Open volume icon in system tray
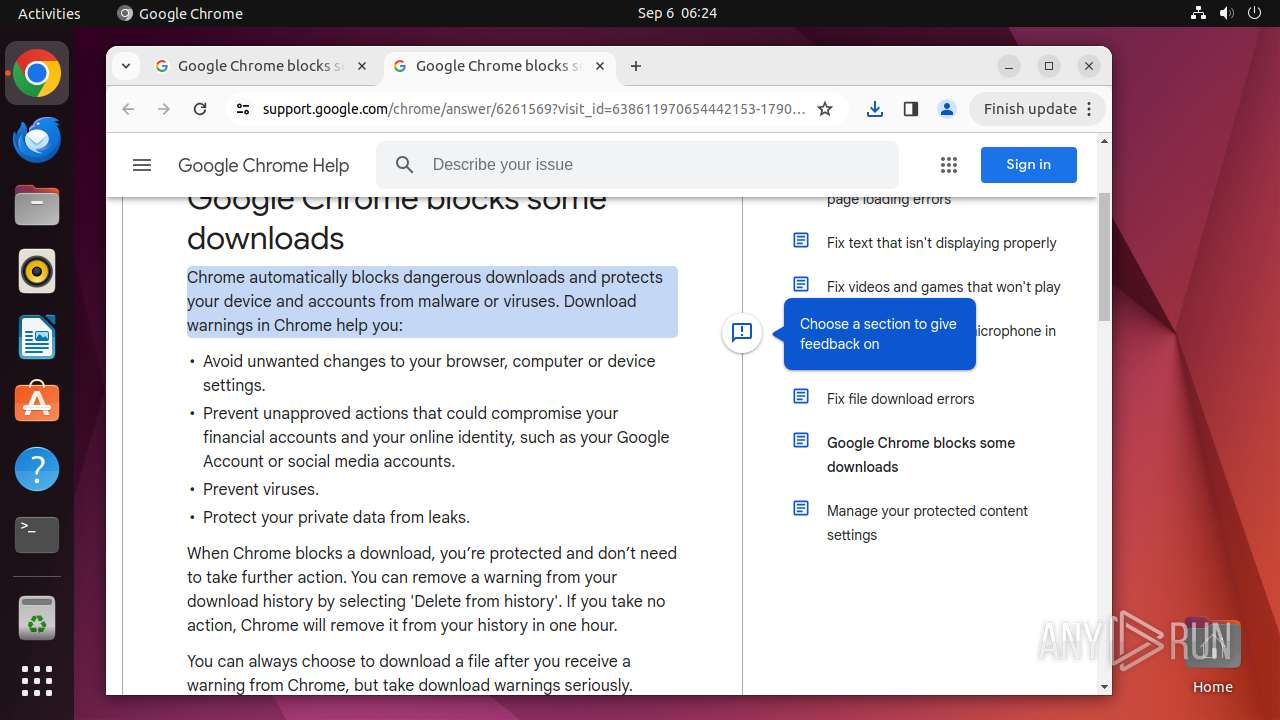The height and width of the screenshot is (720, 1280). click(1226, 13)
